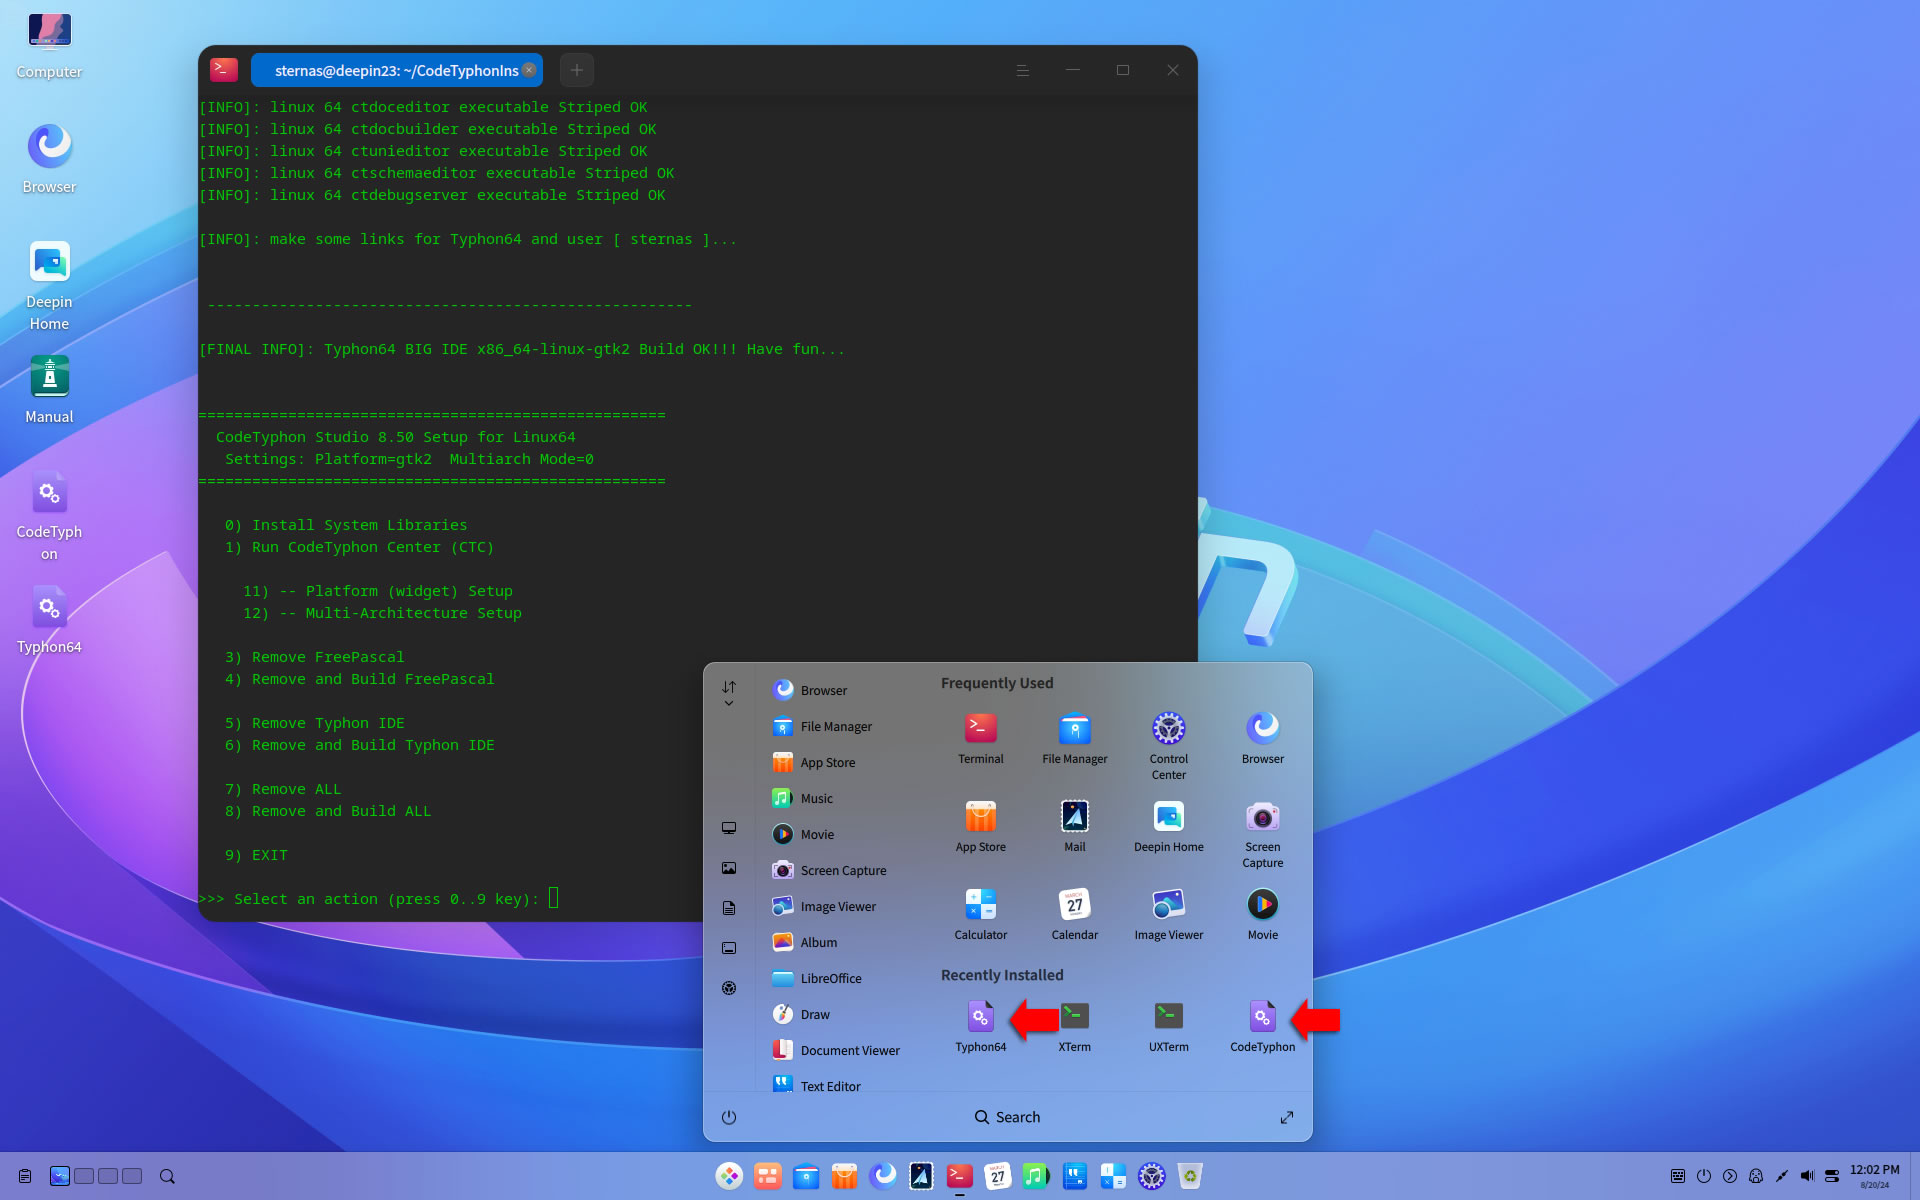Viewport: 1920px width, 1200px height.
Task: Open taskbar search magnifier
Action: point(167,1176)
